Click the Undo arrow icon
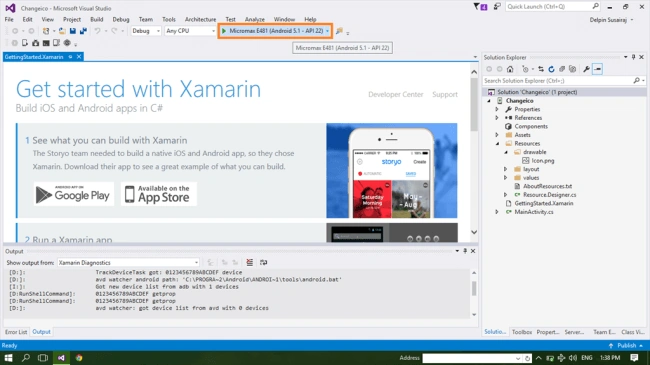650x365 pixels. tap(97, 31)
